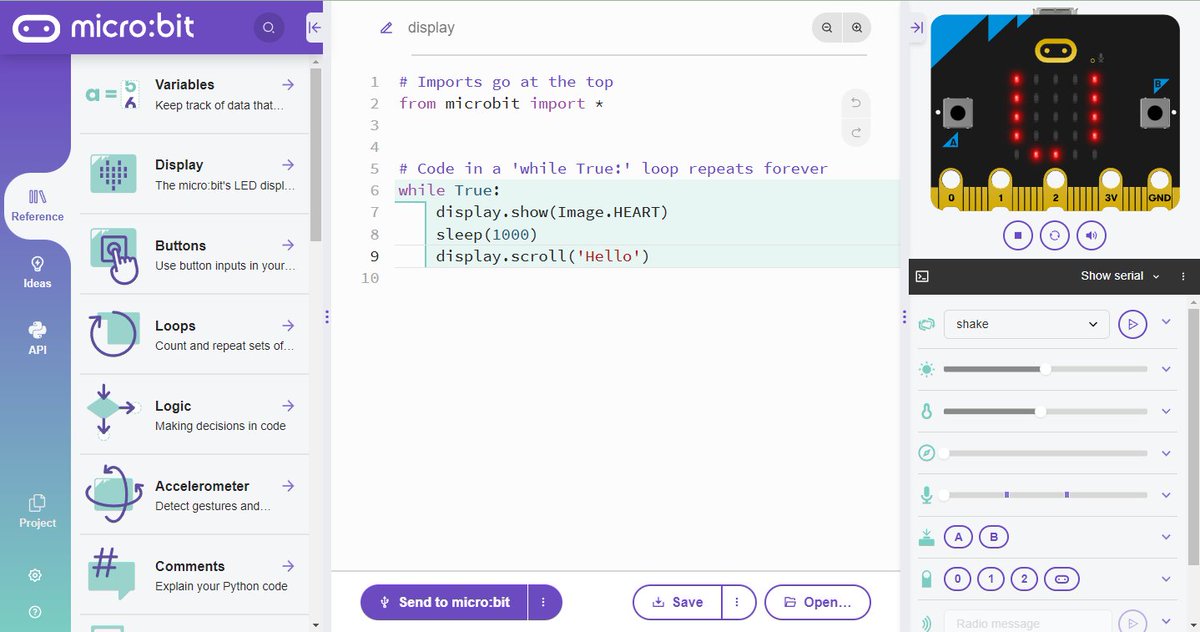Collapse the reference sidebar

click(314, 28)
